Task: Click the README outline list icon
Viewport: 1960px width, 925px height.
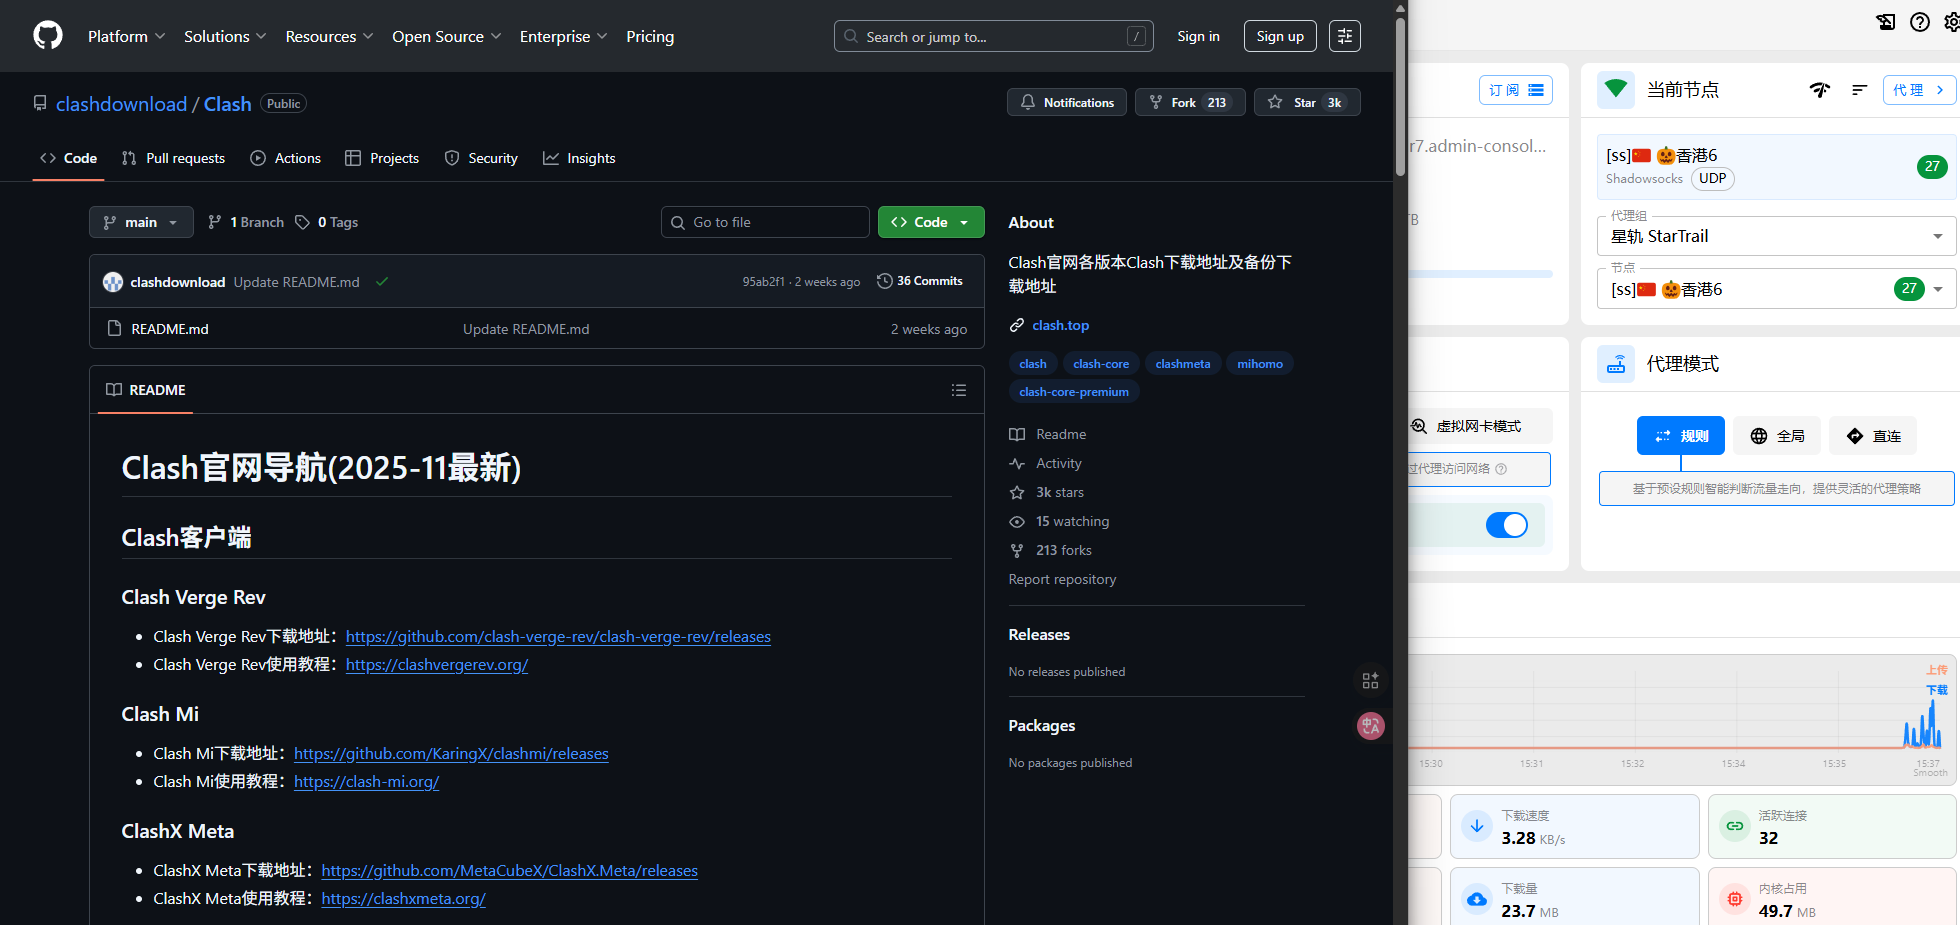Action: (958, 390)
